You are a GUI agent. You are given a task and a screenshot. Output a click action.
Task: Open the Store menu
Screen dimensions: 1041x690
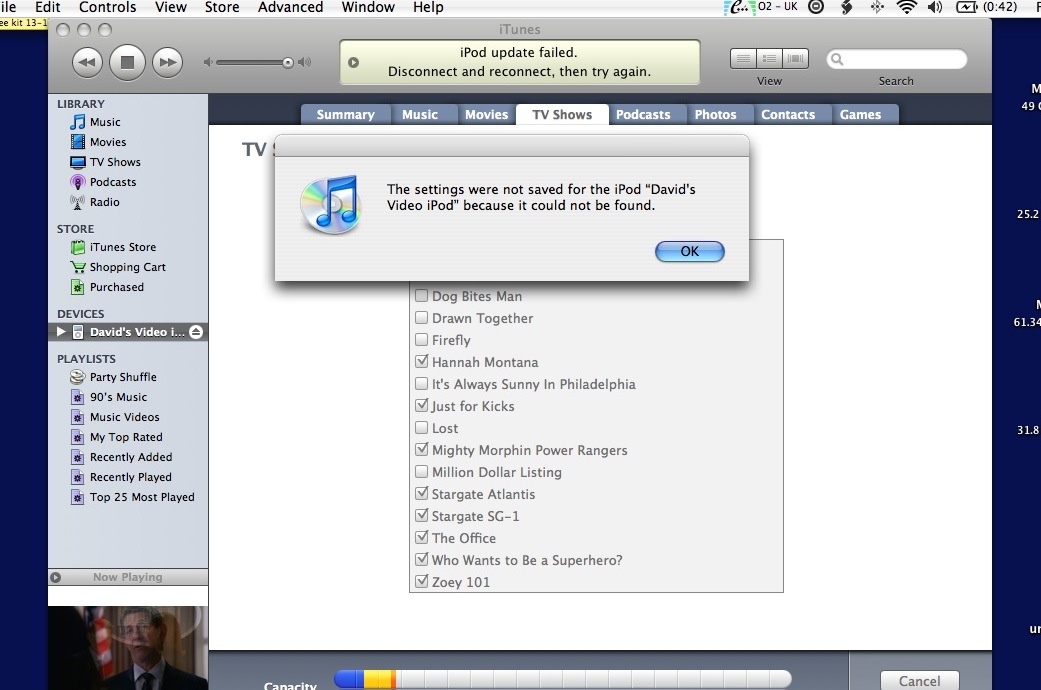[222, 7]
